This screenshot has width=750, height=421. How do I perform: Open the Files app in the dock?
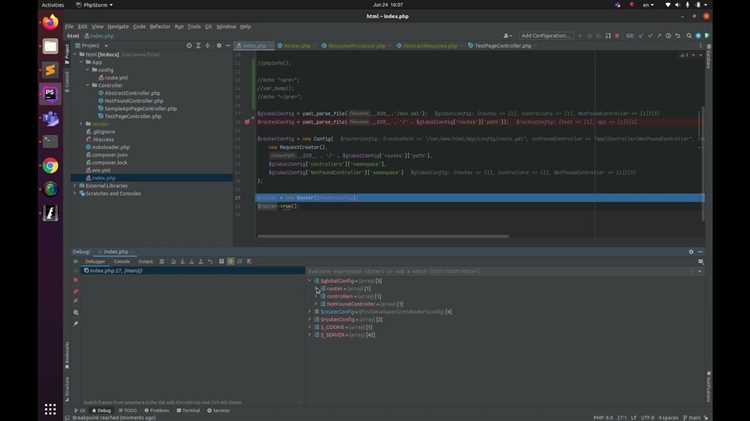(x=50, y=46)
